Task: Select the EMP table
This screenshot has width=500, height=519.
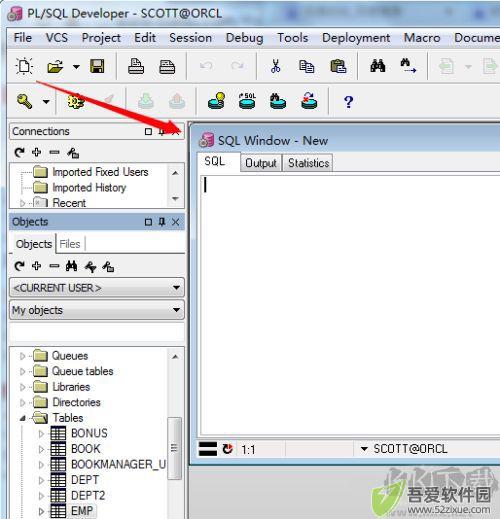Action: pyautogui.click(x=82, y=511)
